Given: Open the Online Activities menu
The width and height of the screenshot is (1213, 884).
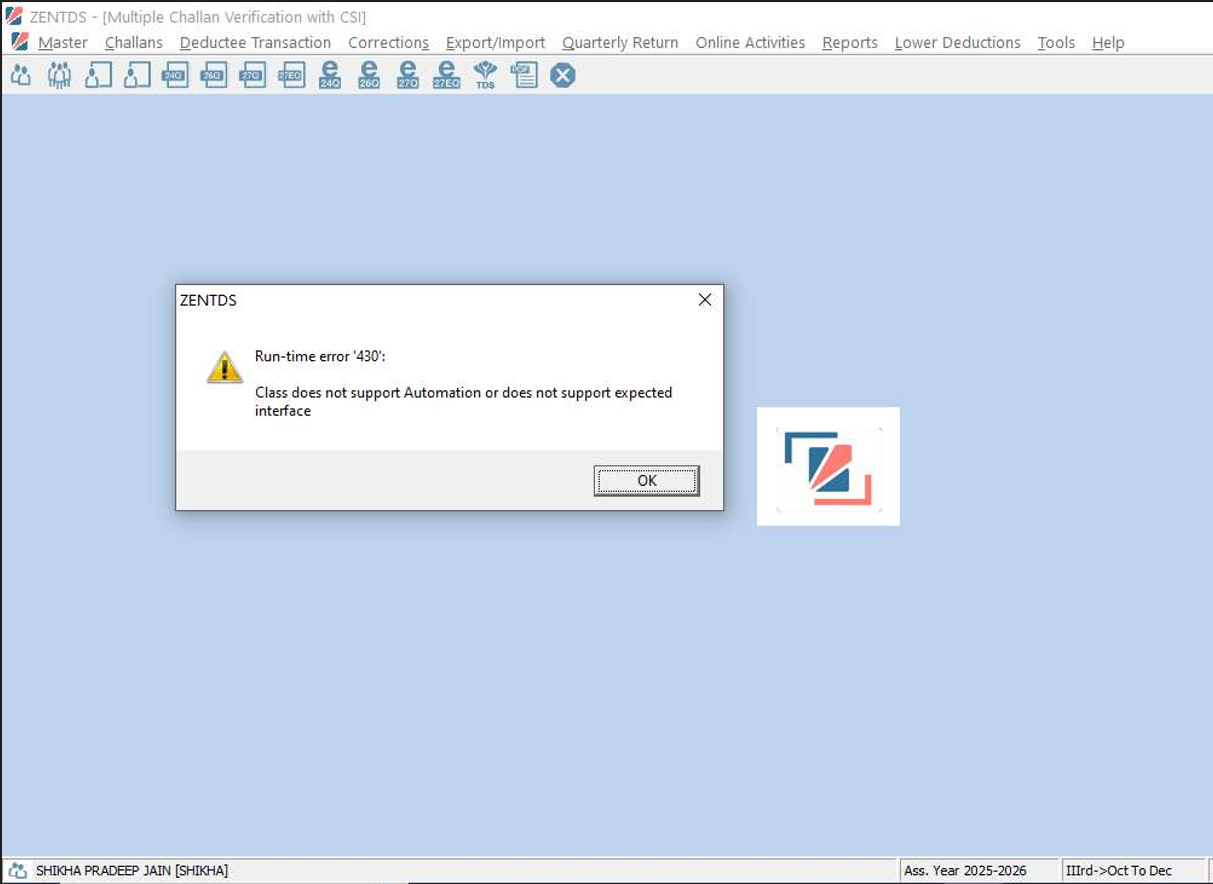Looking at the screenshot, I should pyautogui.click(x=750, y=42).
